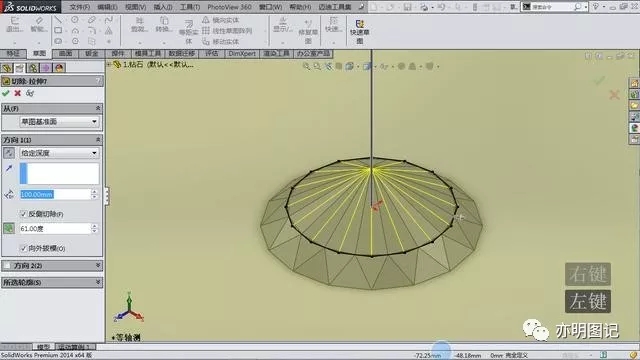Open the 草图基准面 start condition dropdown

[59, 122]
